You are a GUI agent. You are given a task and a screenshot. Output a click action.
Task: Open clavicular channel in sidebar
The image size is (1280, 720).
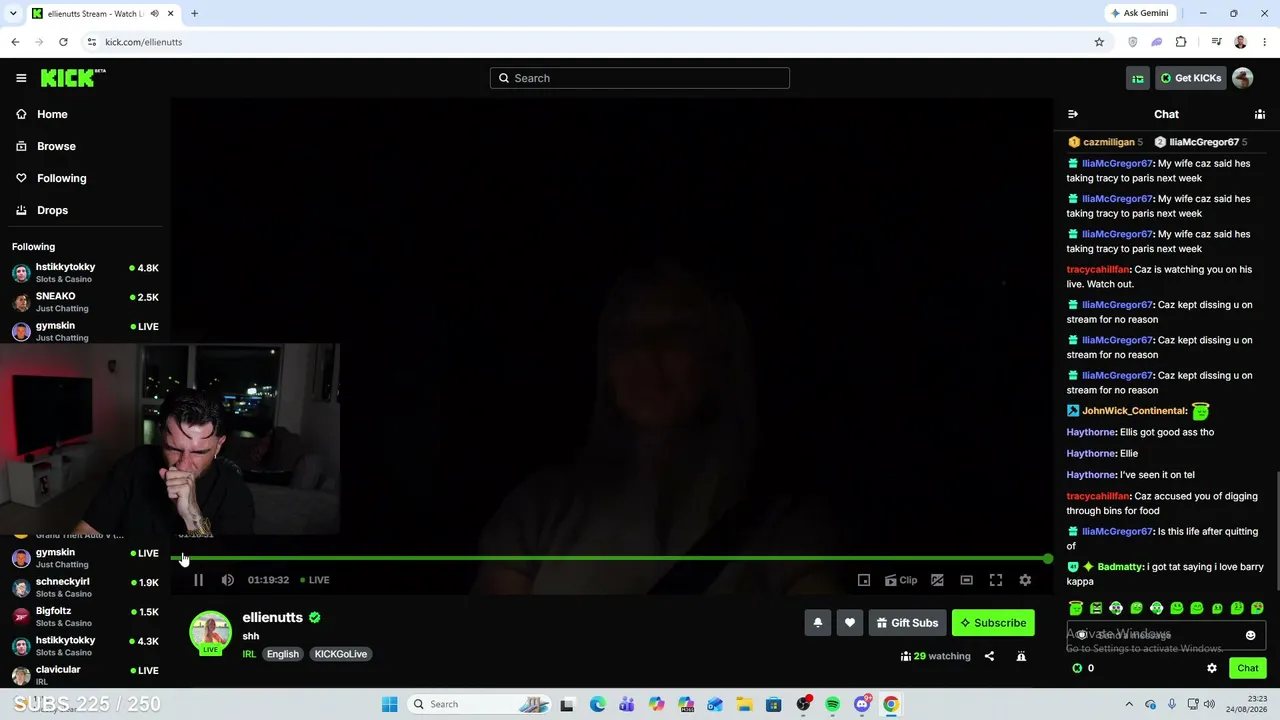(84, 674)
